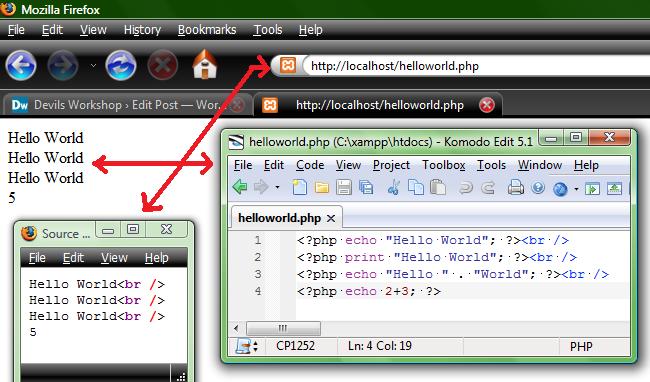Click Komodo Copy icon

click(x=416, y=188)
